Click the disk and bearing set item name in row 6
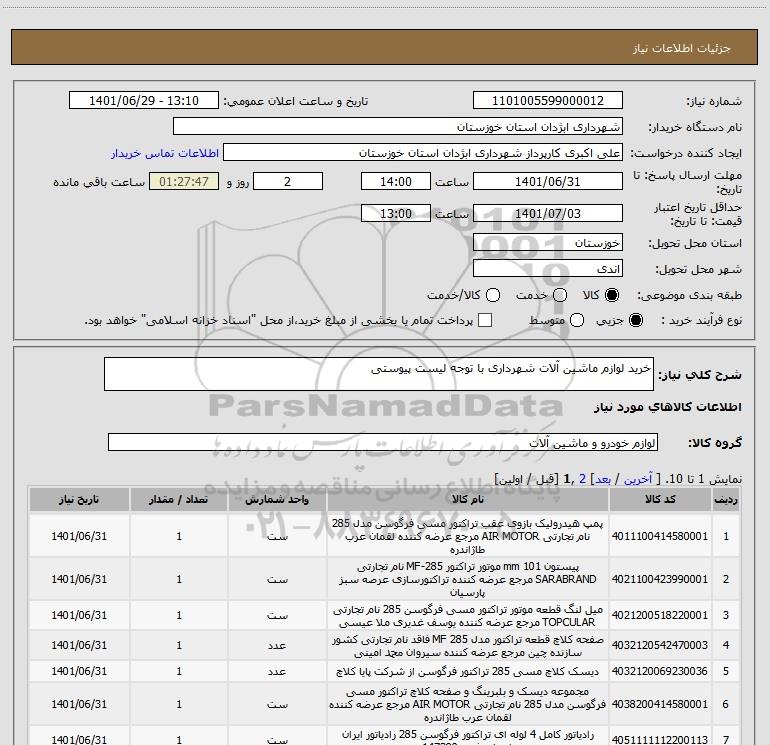770x745 pixels. (x=468, y=704)
